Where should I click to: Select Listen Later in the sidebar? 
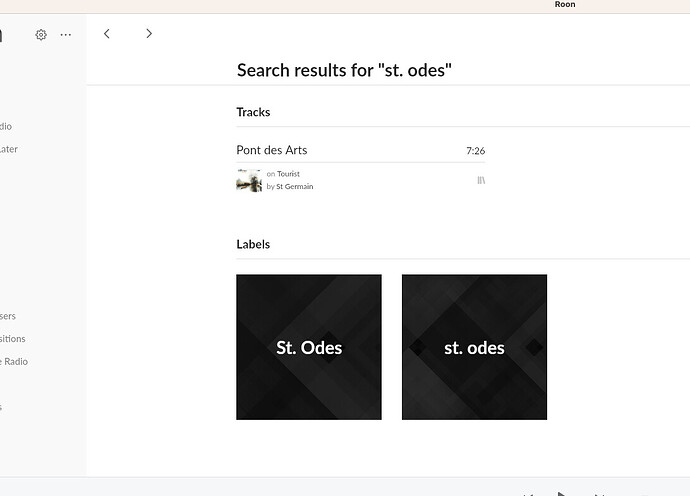[x=9, y=149]
